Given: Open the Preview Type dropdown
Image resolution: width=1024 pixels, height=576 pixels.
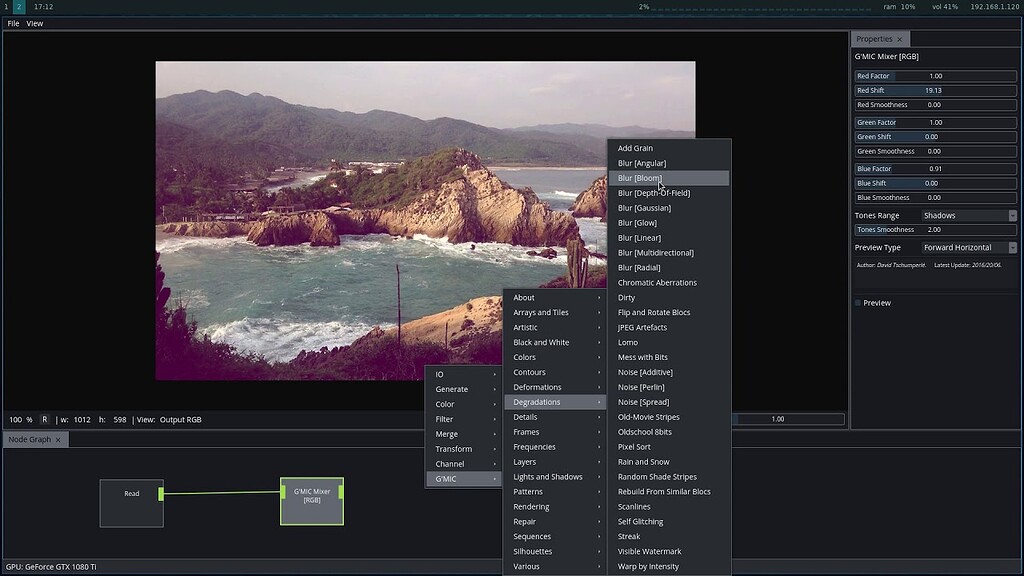Looking at the screenshot, I should [966, 247].
